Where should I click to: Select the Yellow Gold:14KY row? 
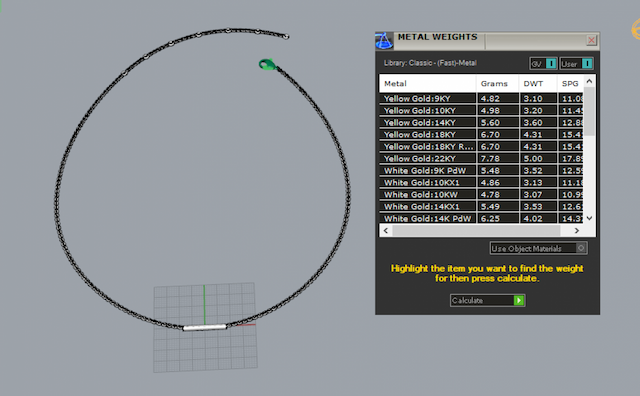tap(481, 122)
